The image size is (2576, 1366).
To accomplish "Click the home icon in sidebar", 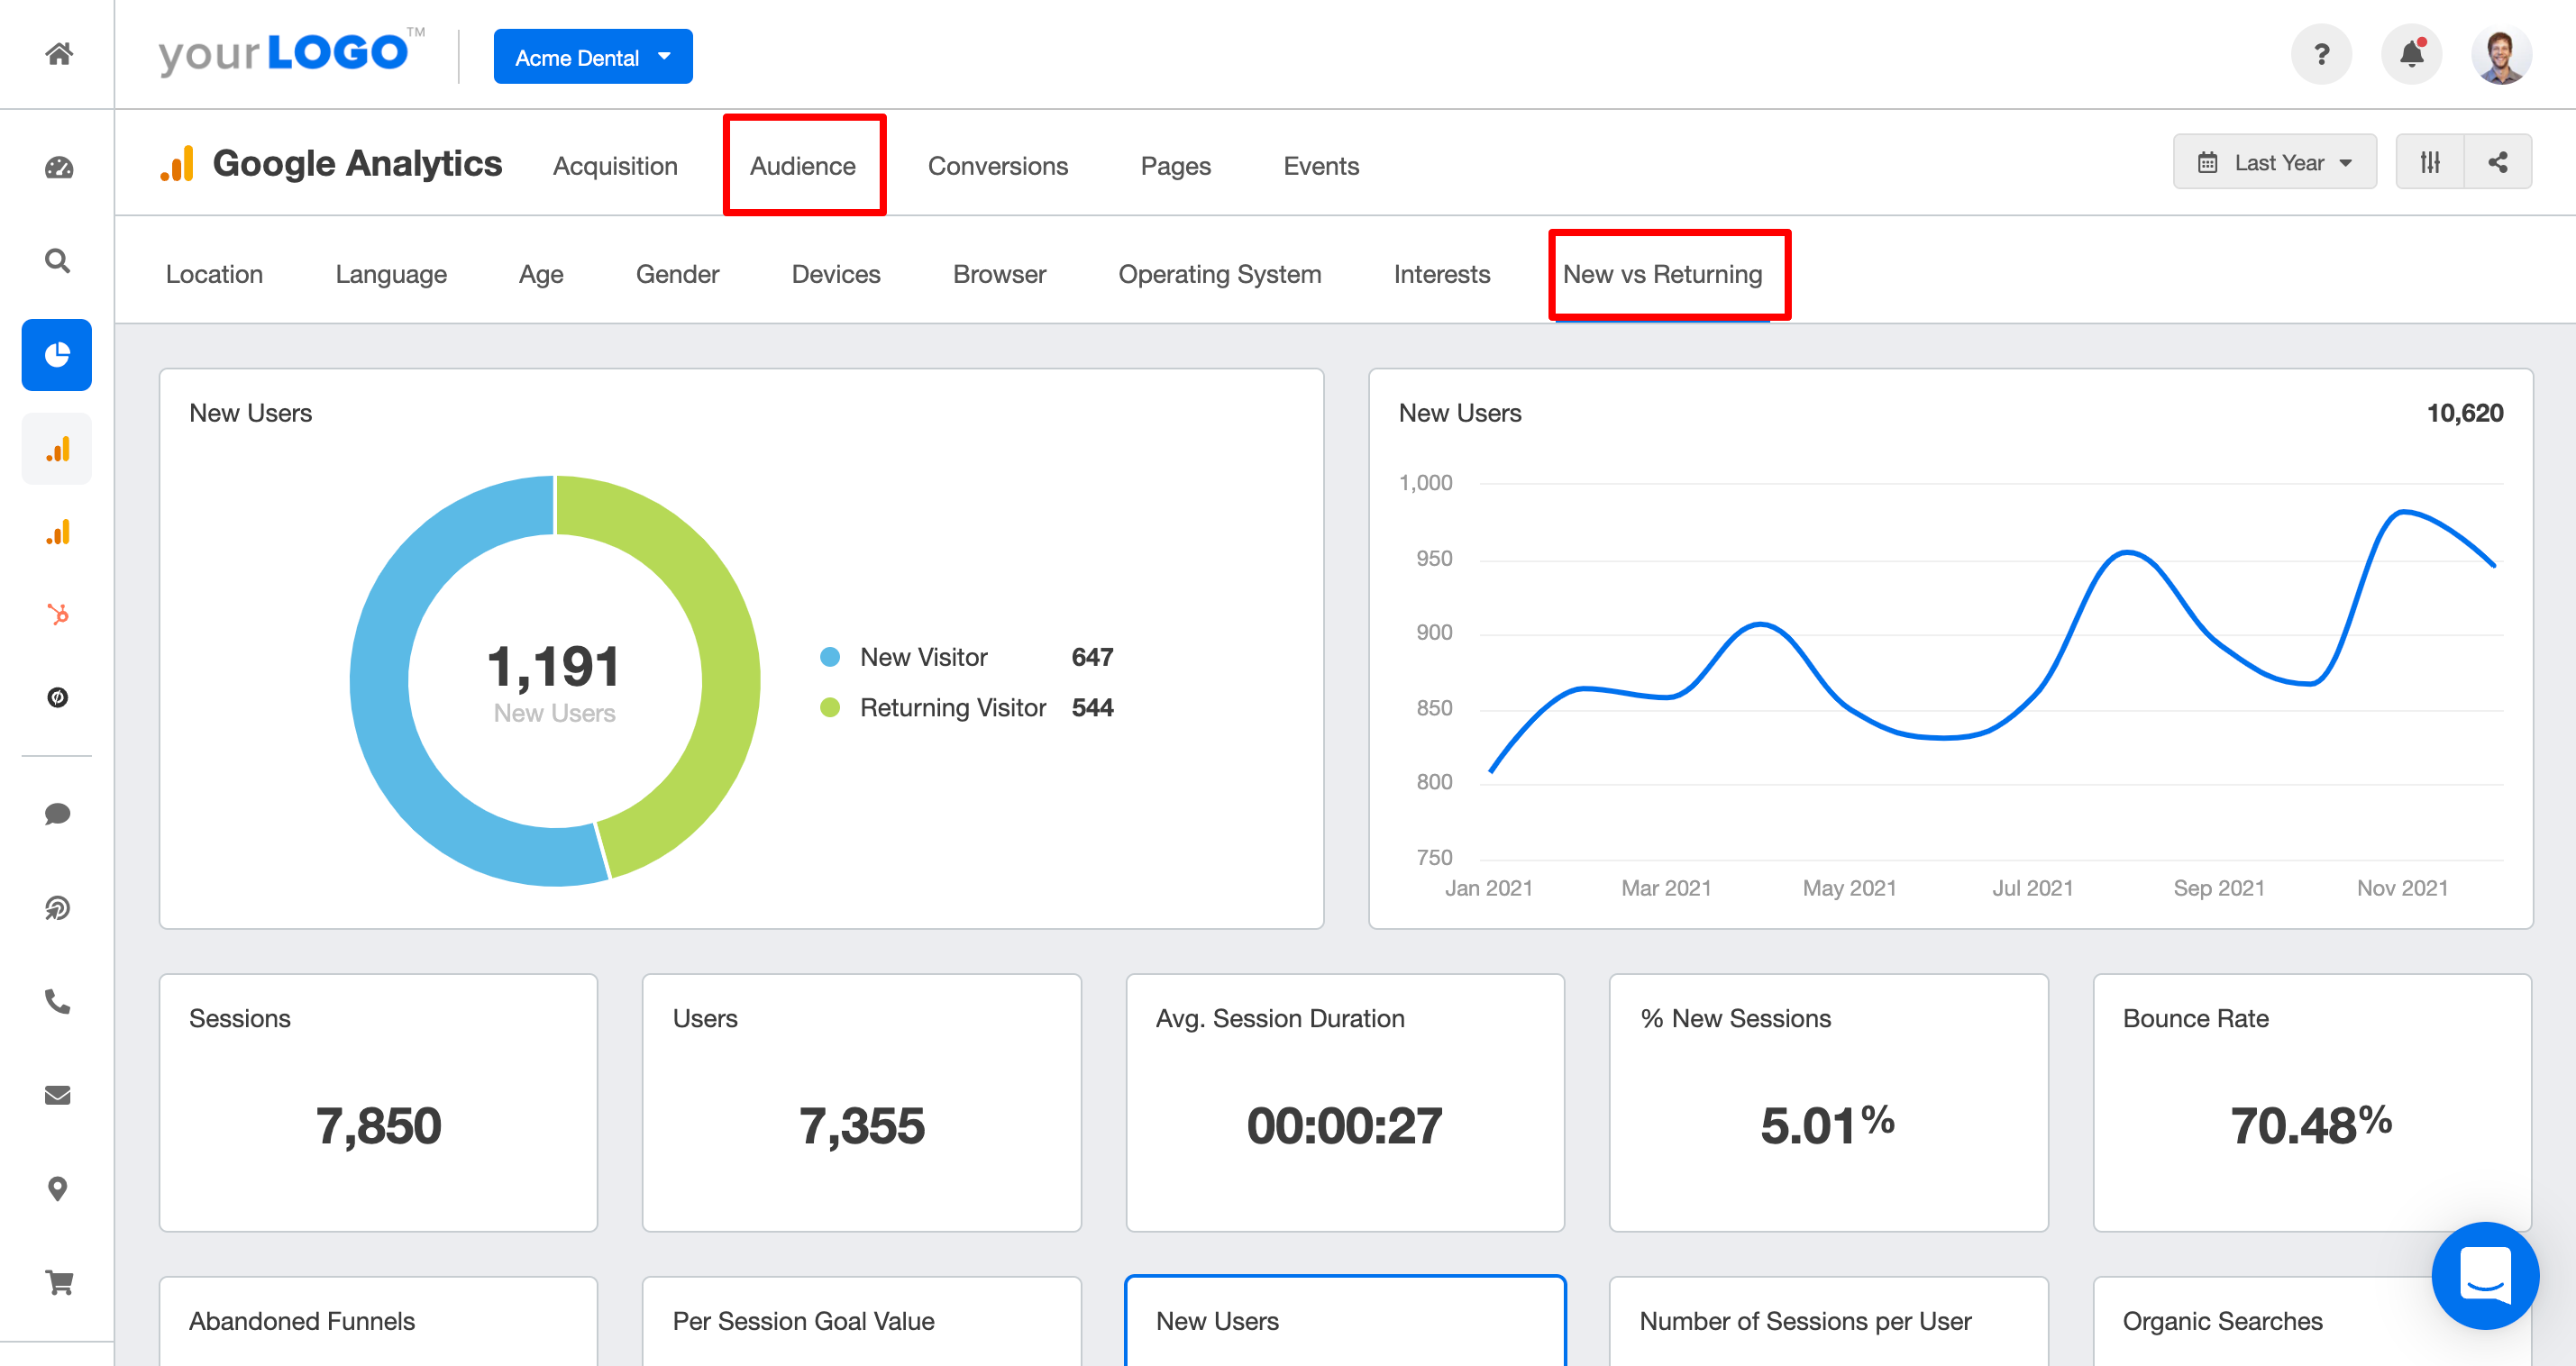I will coord(58,54).
